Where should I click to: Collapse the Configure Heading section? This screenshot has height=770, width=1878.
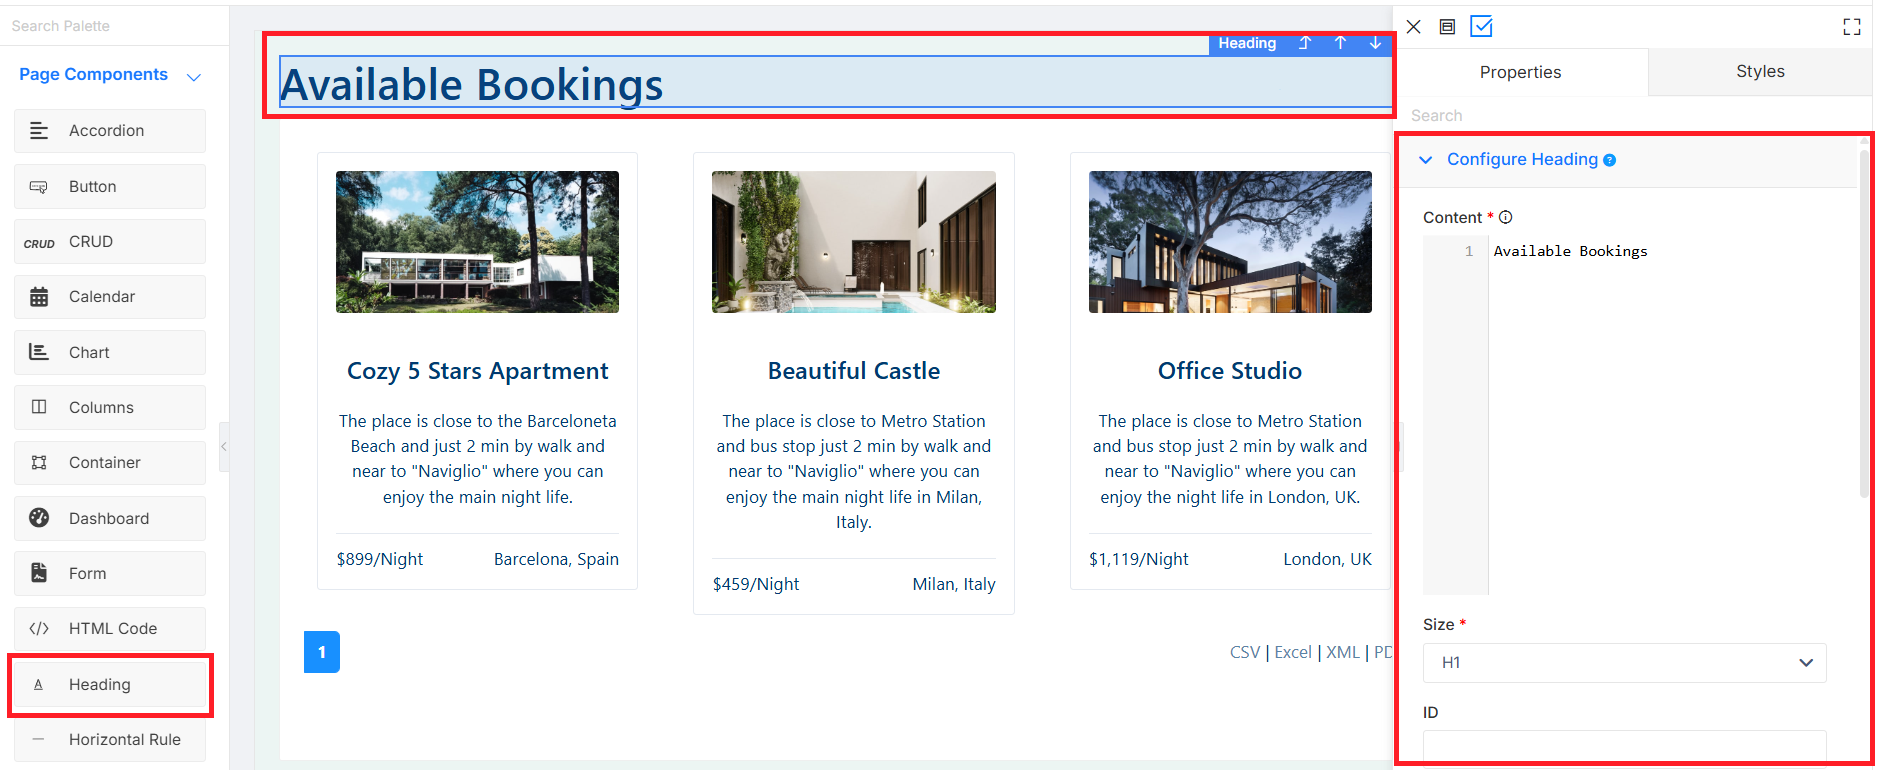pos(1426,160)
